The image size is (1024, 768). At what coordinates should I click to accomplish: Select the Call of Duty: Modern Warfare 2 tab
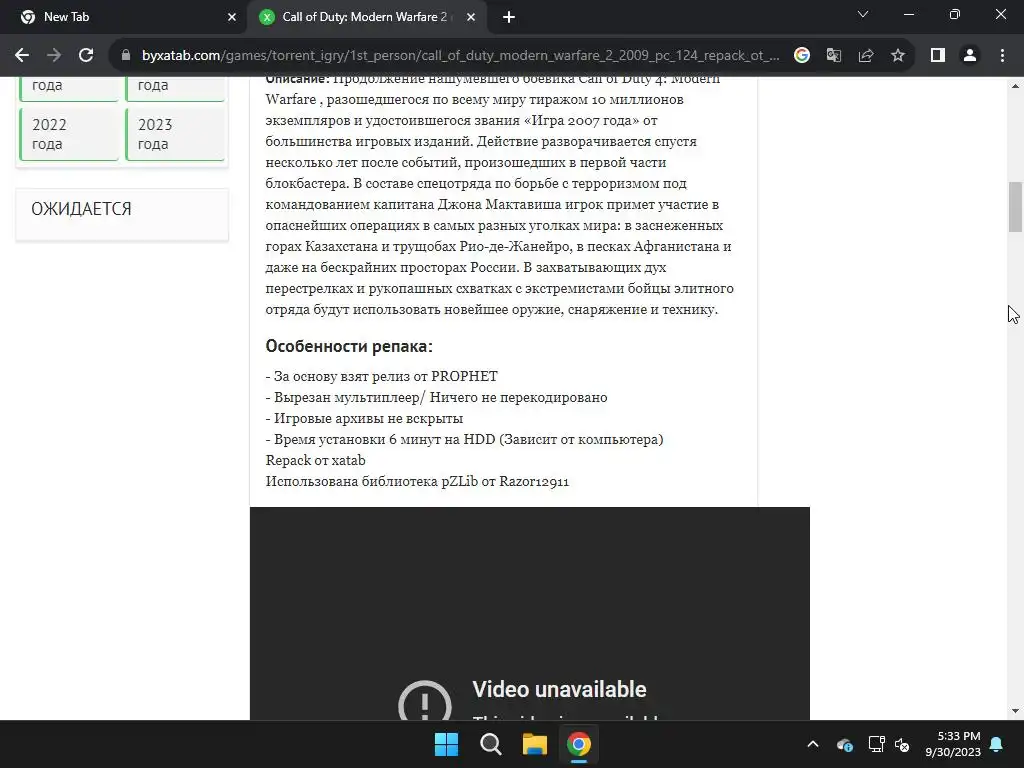click(366, 18)
